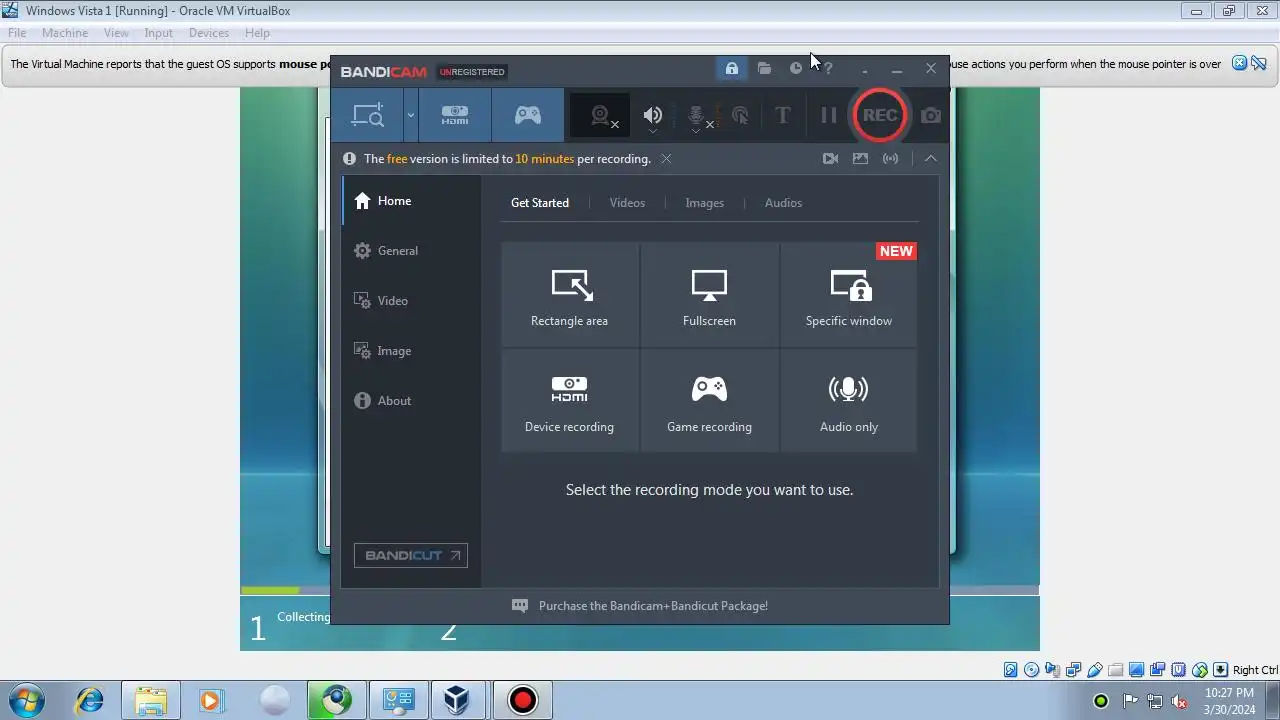The height and width of the screenshot is (720, 1280).
Task: Click the muted volume tray icon
Action: click(x=1179, y=701)
